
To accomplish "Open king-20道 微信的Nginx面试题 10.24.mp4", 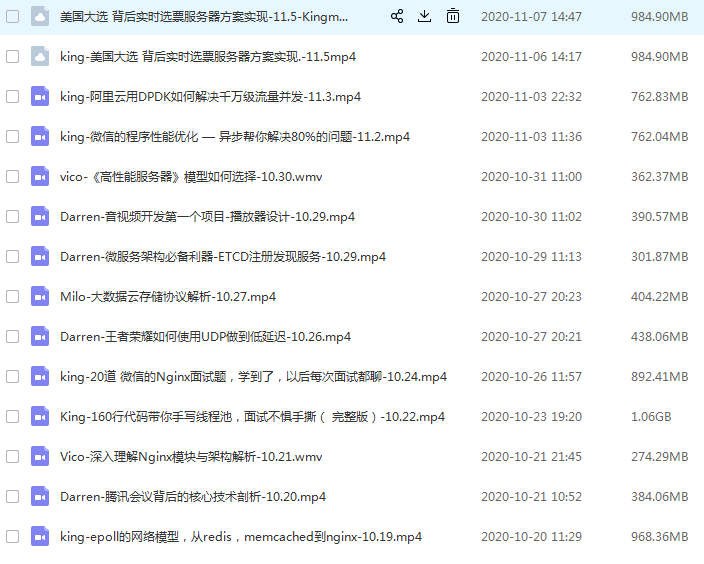I will 254,377.
